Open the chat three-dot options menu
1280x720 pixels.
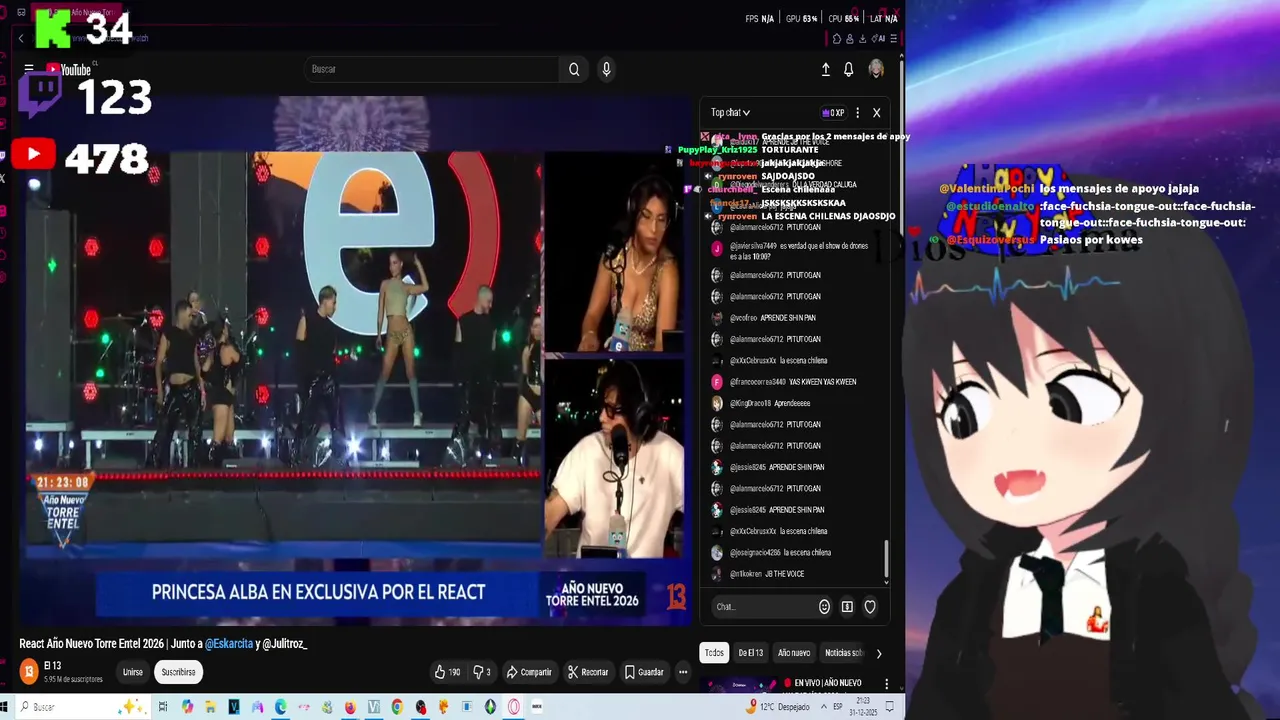[857, 113]
